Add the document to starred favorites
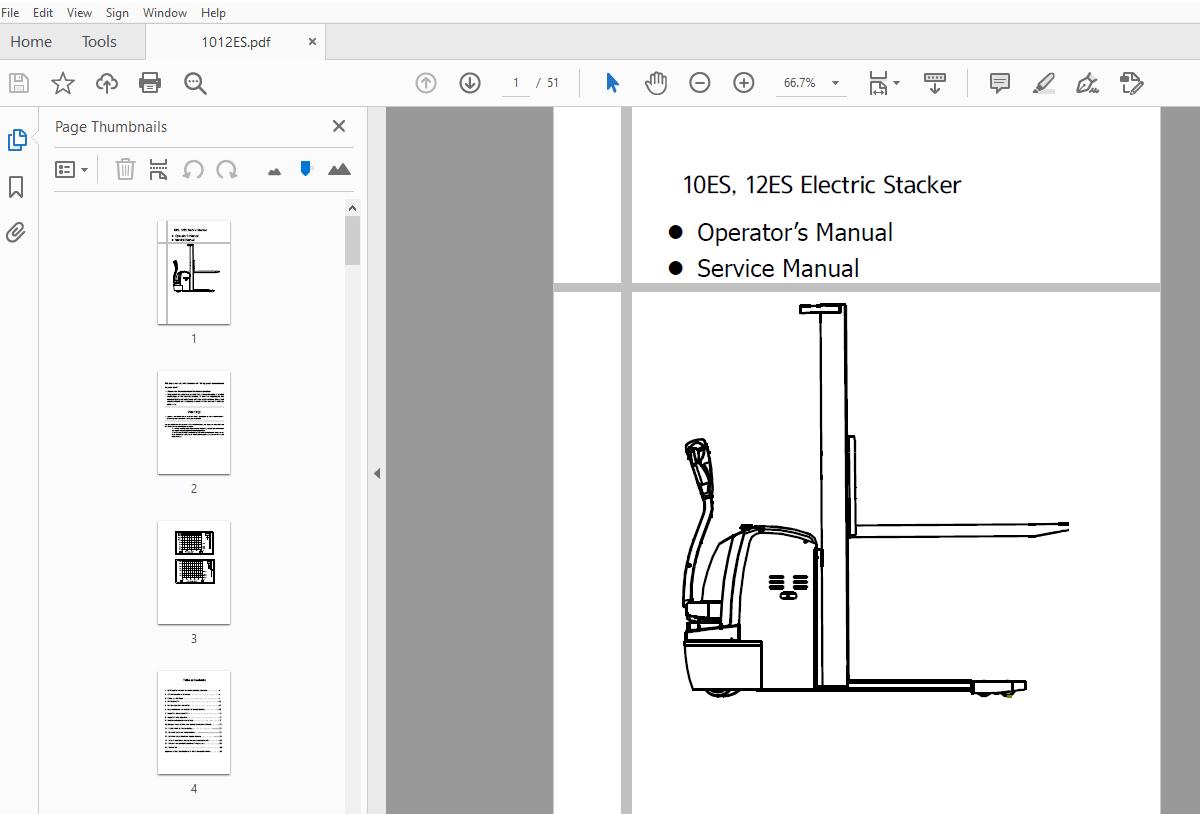 point(63,83)
